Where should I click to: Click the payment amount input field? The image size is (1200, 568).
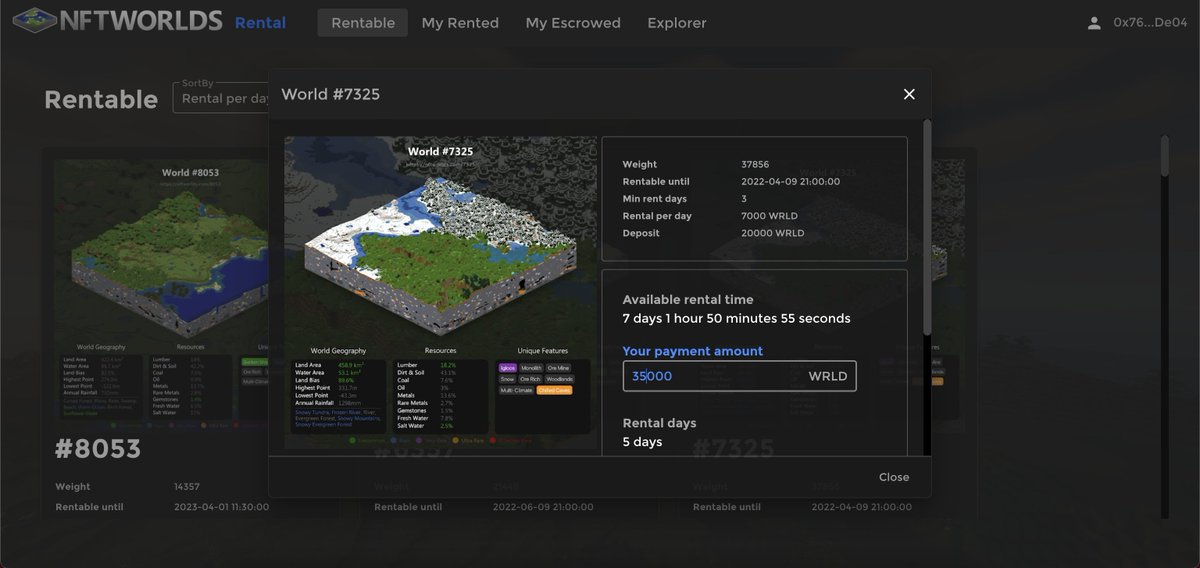pyautogui.click(x=740, y=376)
